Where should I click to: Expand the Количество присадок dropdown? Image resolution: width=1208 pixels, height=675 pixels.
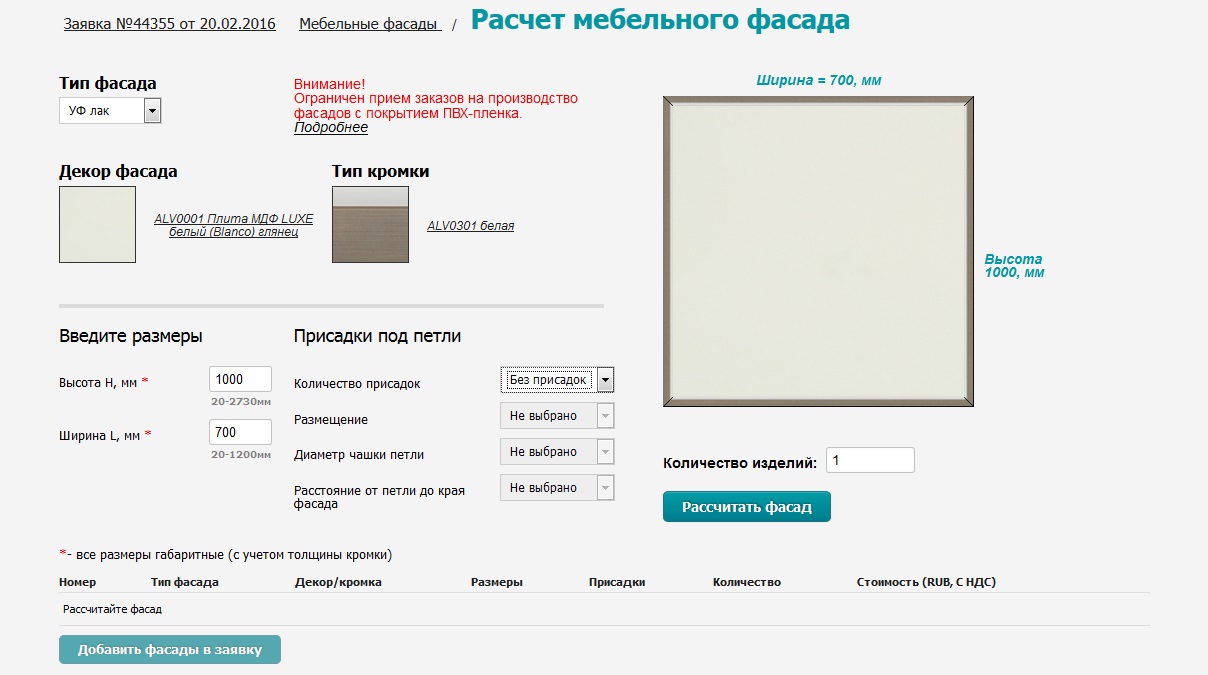(557, 380)
